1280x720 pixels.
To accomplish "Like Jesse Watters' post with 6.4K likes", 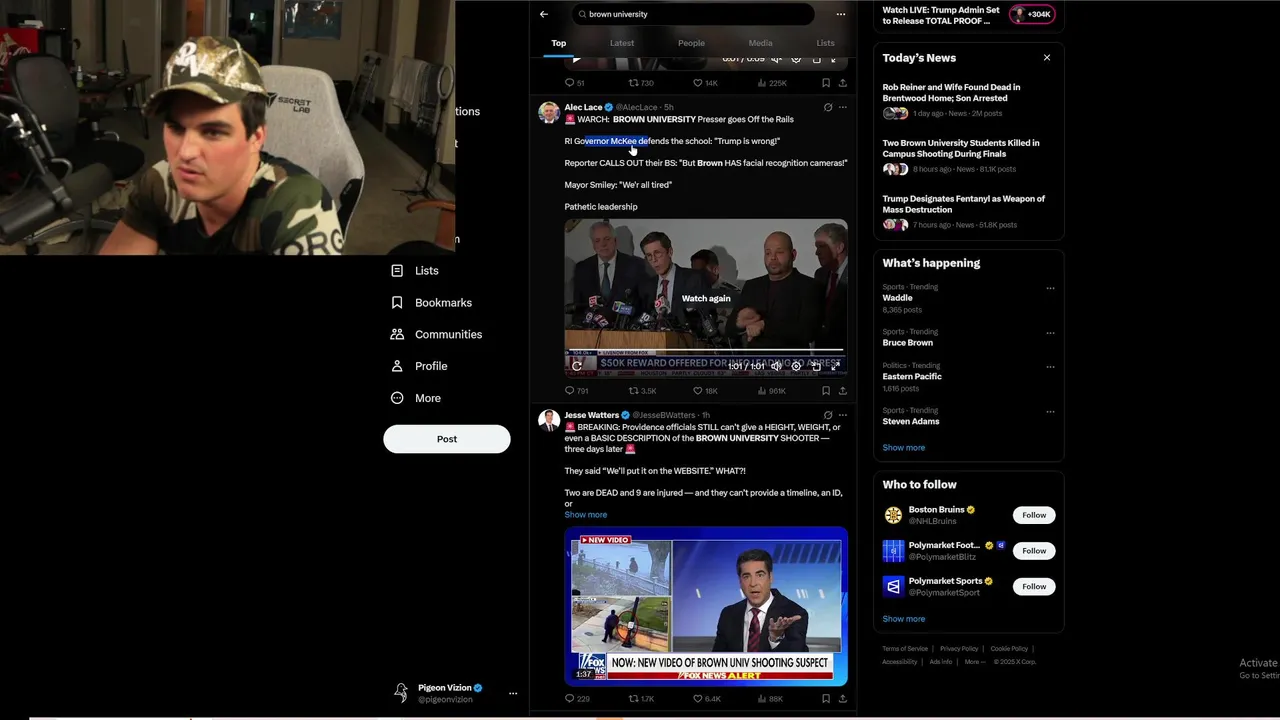I will click(x=706, y=699).
